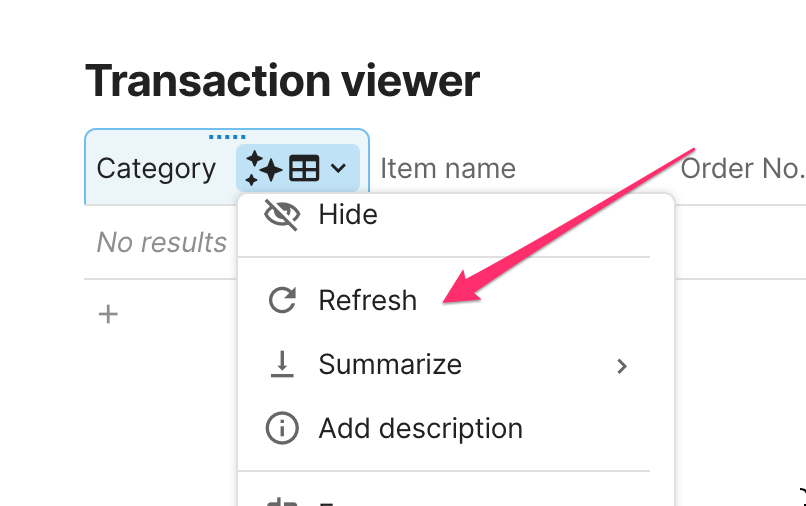The image size is (806, 506).
Task: Click the Summarize down-arrow icon
Action: (x=283, y=365)
